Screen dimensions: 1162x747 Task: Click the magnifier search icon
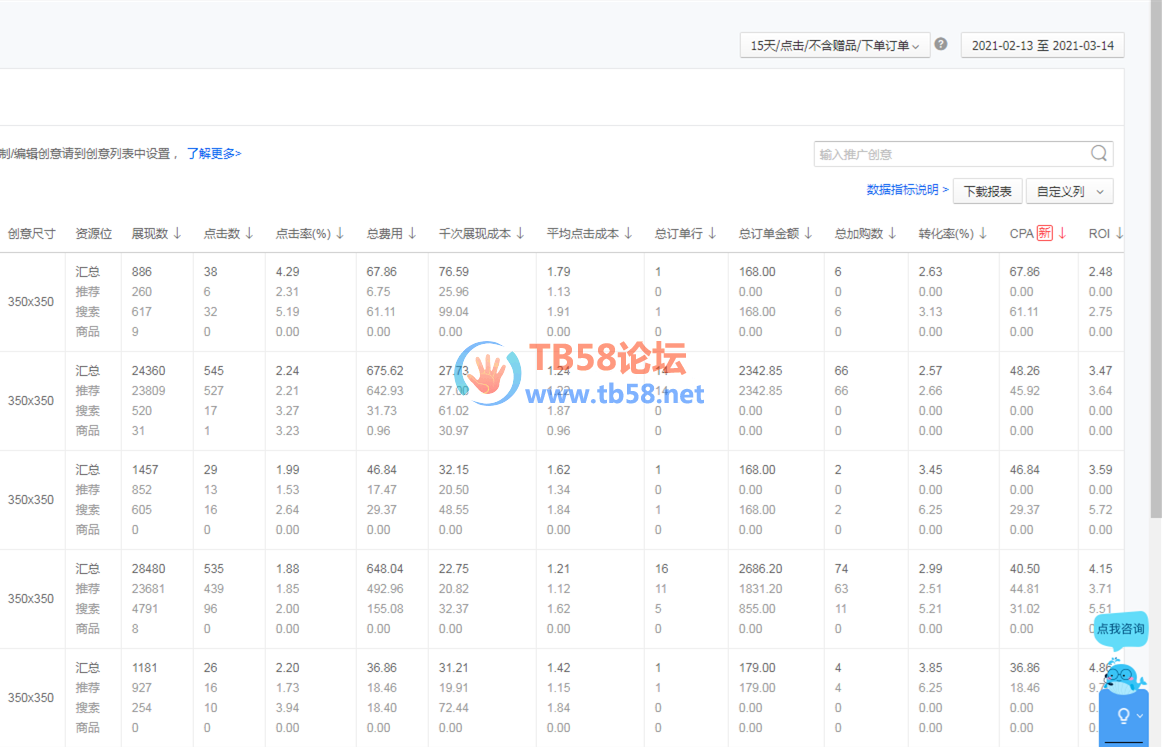coord(1099,153)
